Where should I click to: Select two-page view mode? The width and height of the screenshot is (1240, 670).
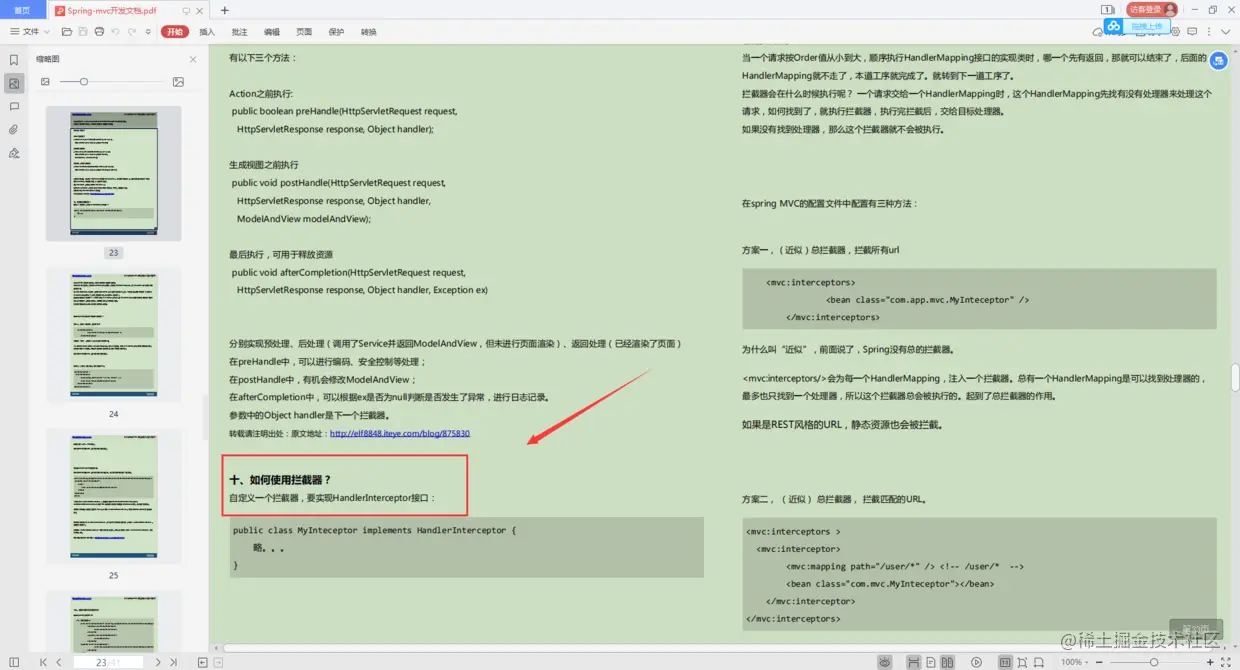click(x=947, y=662)
